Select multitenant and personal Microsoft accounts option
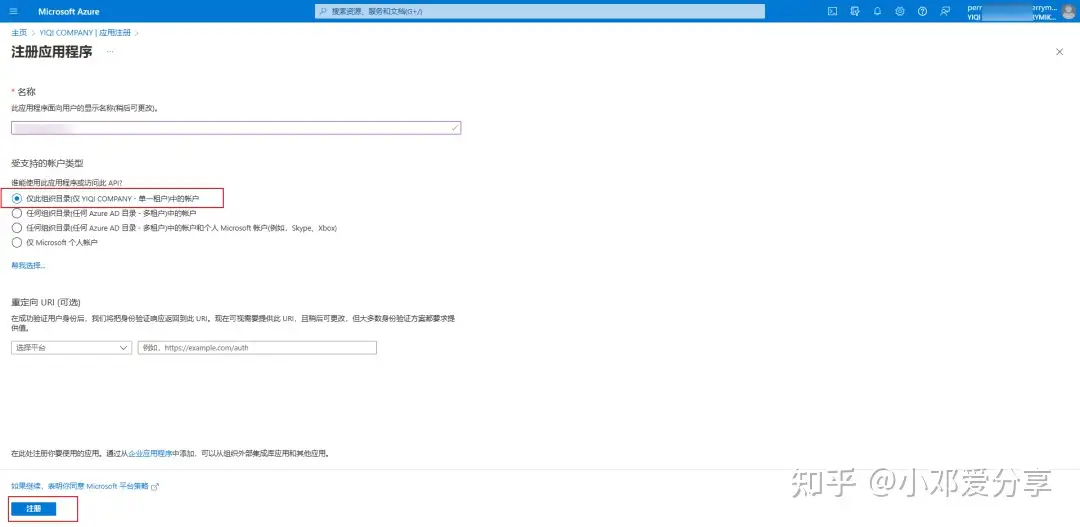This screenshot has height=527, width=1080. (174, 227)
